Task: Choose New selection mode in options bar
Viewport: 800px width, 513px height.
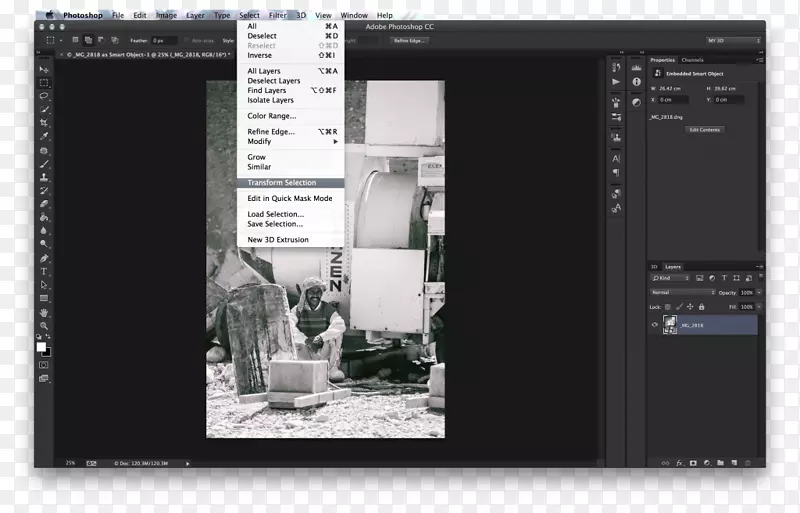Action: coord(76,40)
